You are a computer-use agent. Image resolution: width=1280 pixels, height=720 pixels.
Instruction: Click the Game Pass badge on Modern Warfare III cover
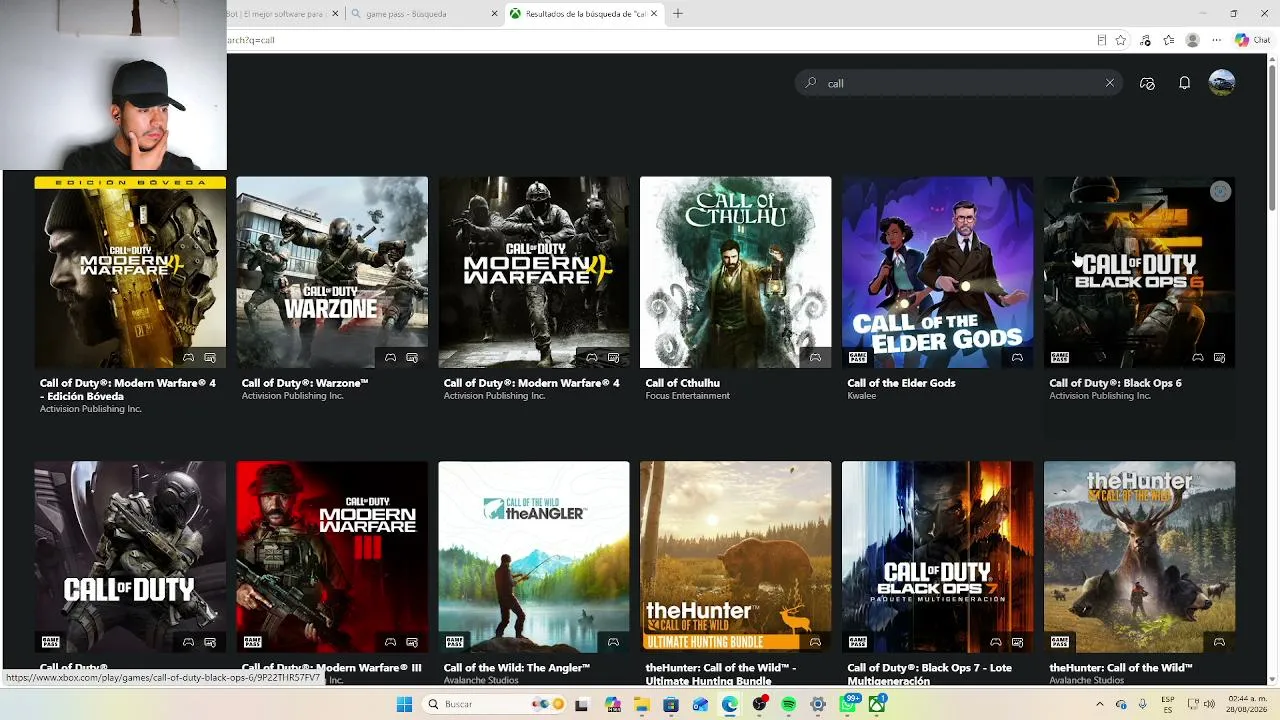(x=252, y=641)
